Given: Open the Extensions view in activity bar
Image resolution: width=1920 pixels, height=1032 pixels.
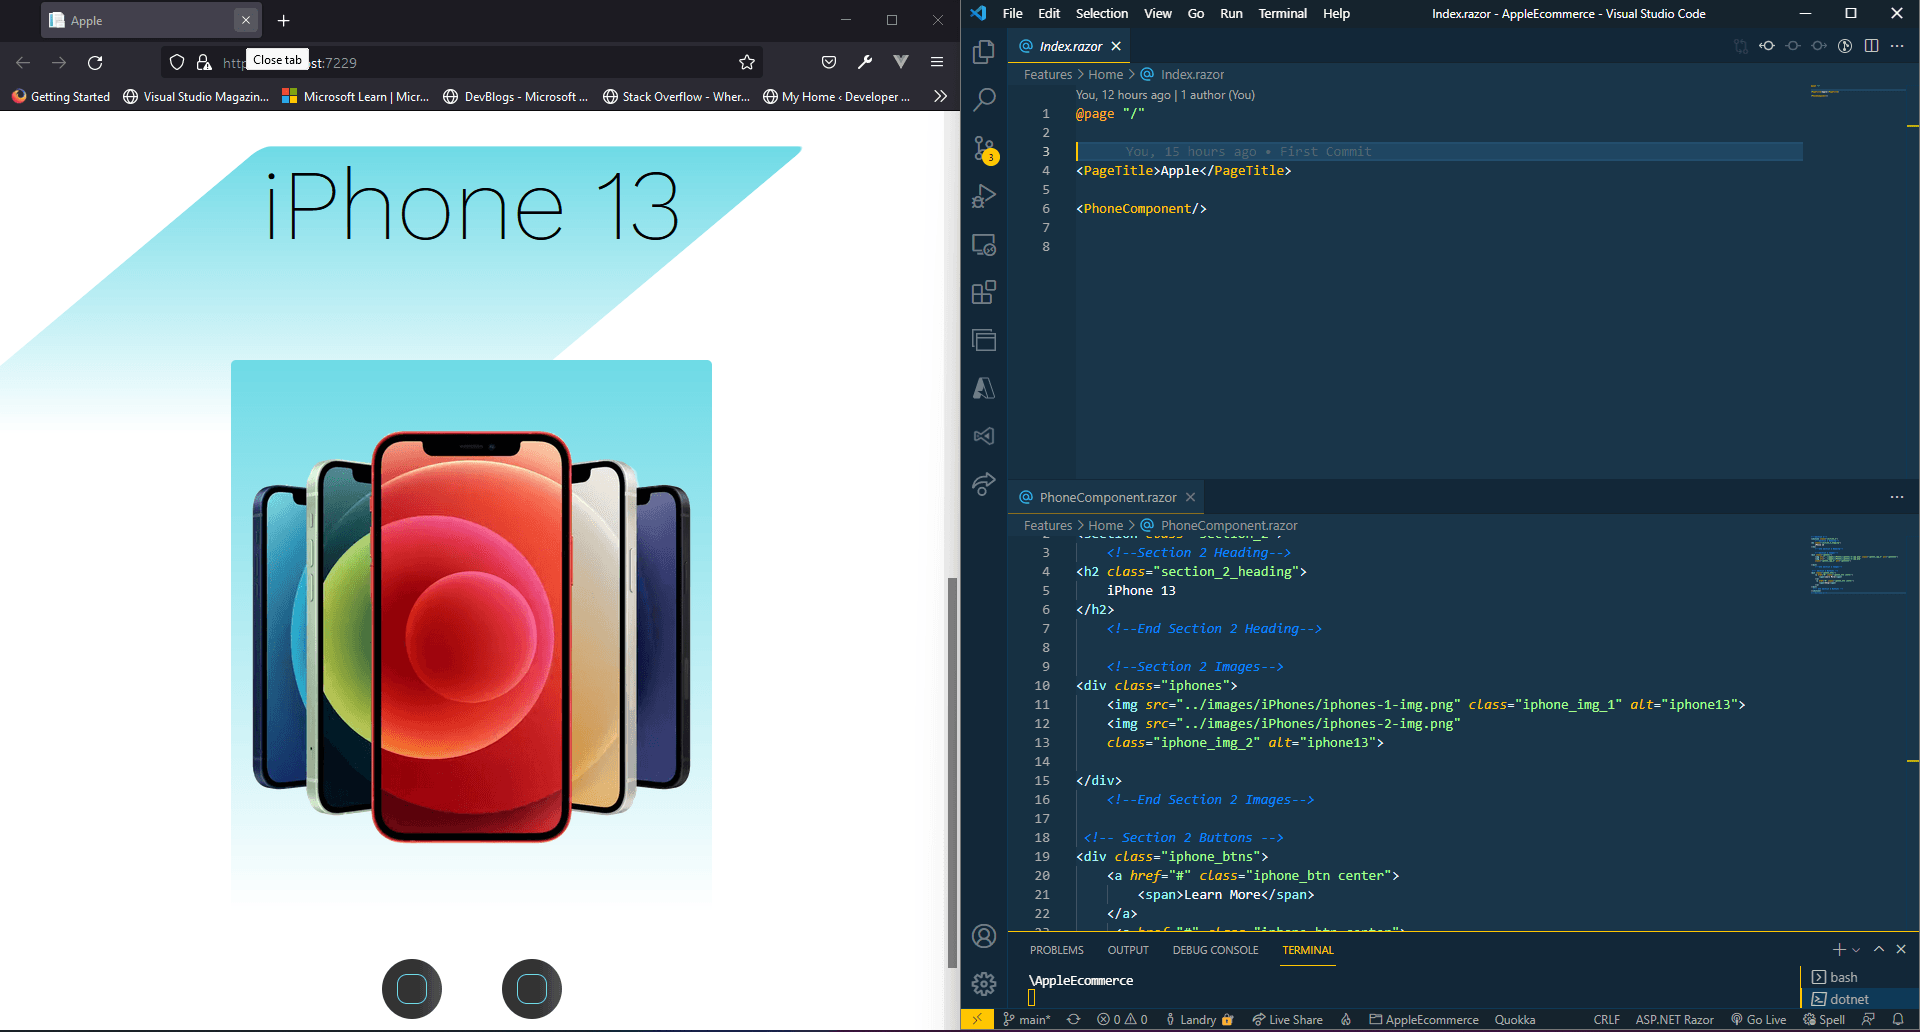Looking at the screenshot, I should pos(984,292).
